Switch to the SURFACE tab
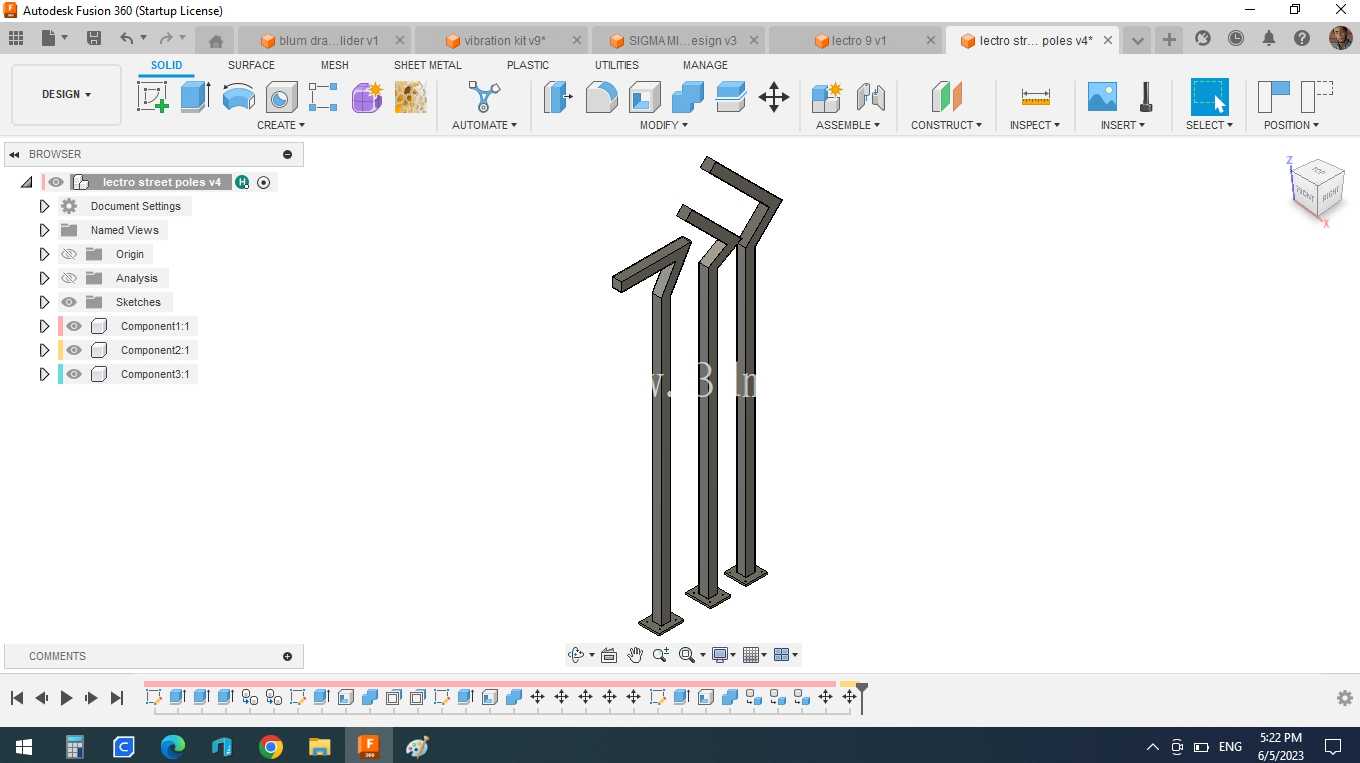This screenshot has width=1360, height=763. coord(251,65)
